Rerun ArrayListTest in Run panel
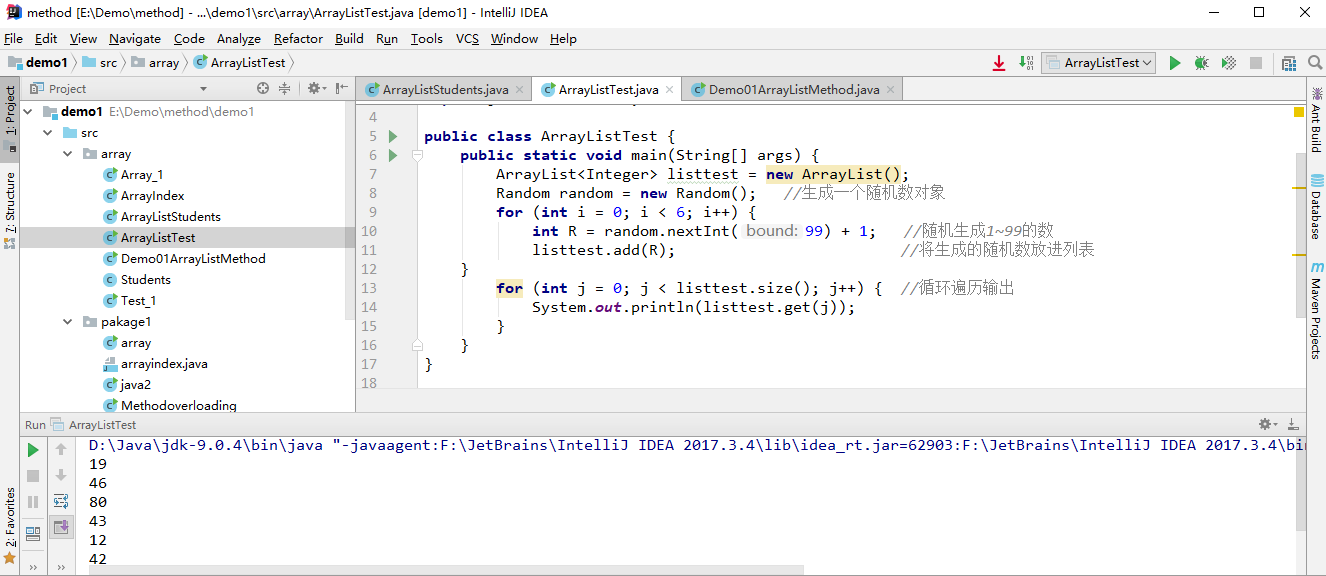 33,450
